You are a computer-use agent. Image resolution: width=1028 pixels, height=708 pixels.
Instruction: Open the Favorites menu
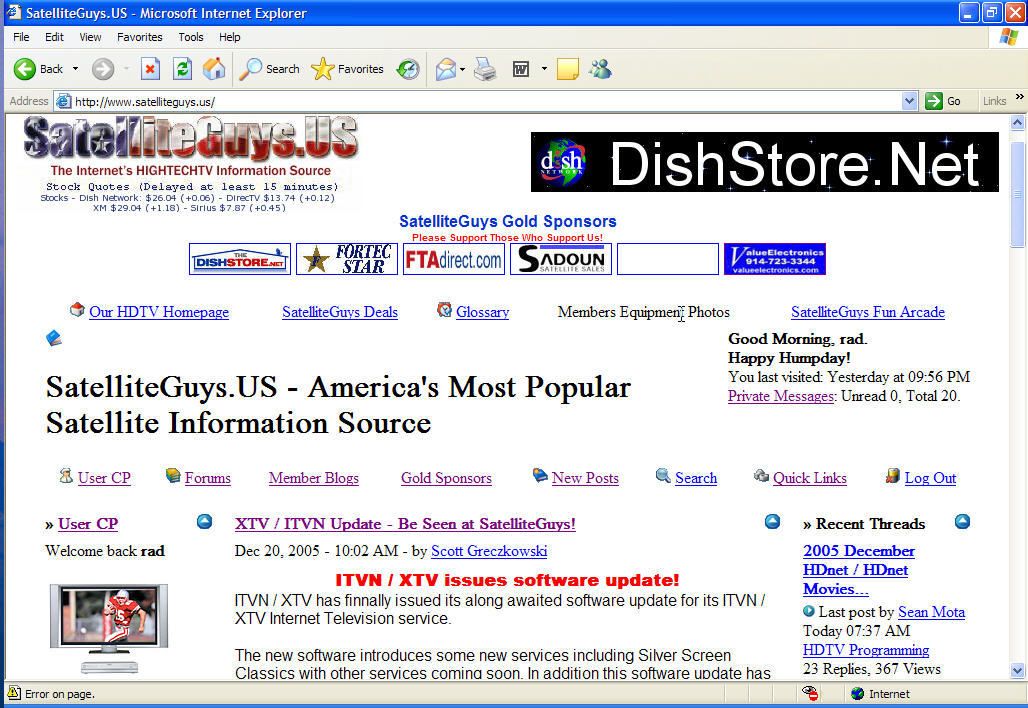(x=140, y=37)
